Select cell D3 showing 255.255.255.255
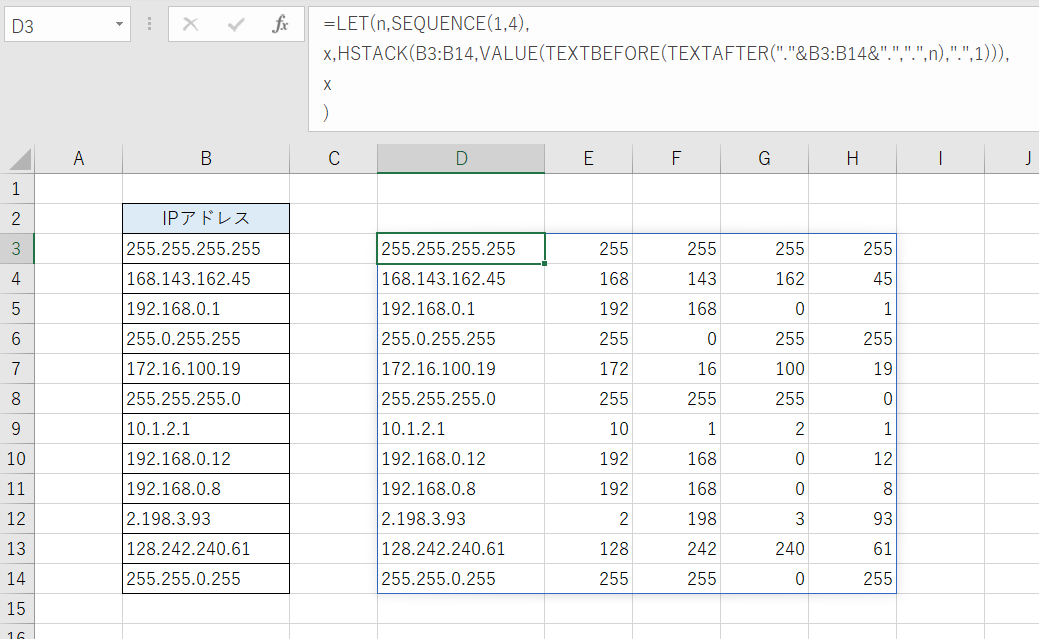Viewport: 1039px width, 639px height. (x=460, y=248)
